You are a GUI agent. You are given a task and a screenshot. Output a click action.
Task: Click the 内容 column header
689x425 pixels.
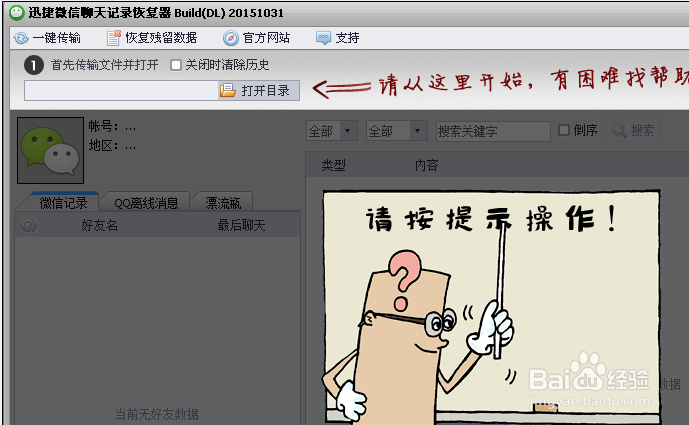pyautogui.click(x=427, y=165)
